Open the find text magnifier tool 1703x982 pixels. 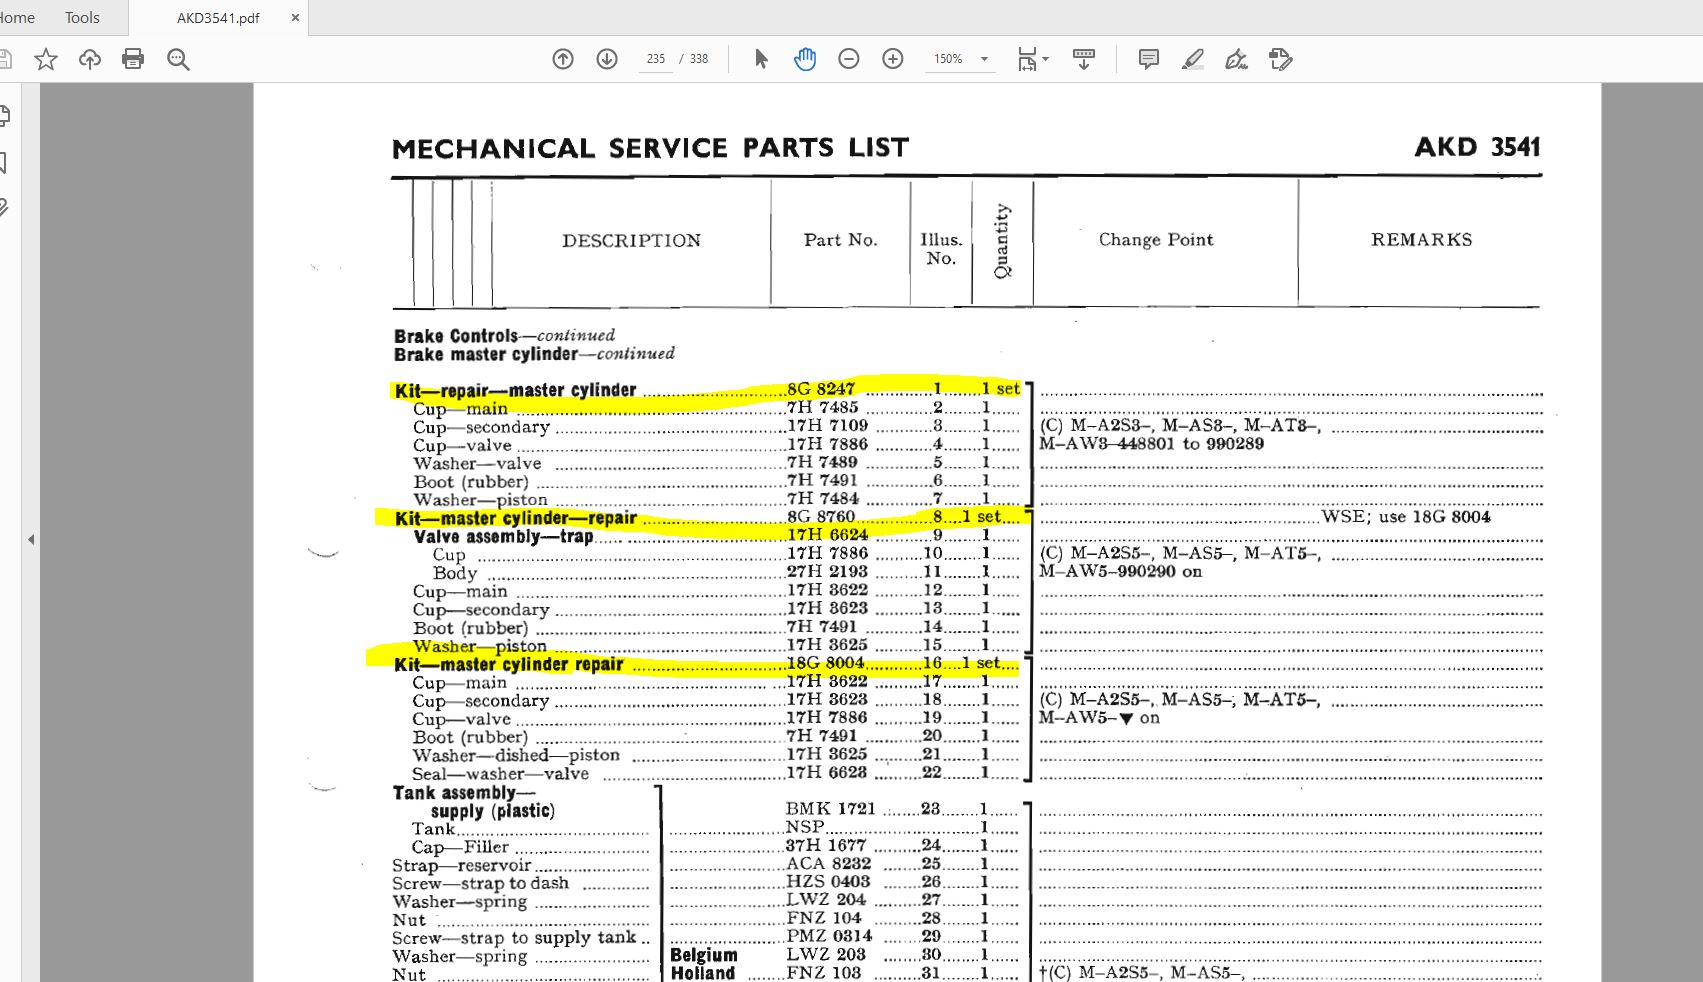pos(178,60)
